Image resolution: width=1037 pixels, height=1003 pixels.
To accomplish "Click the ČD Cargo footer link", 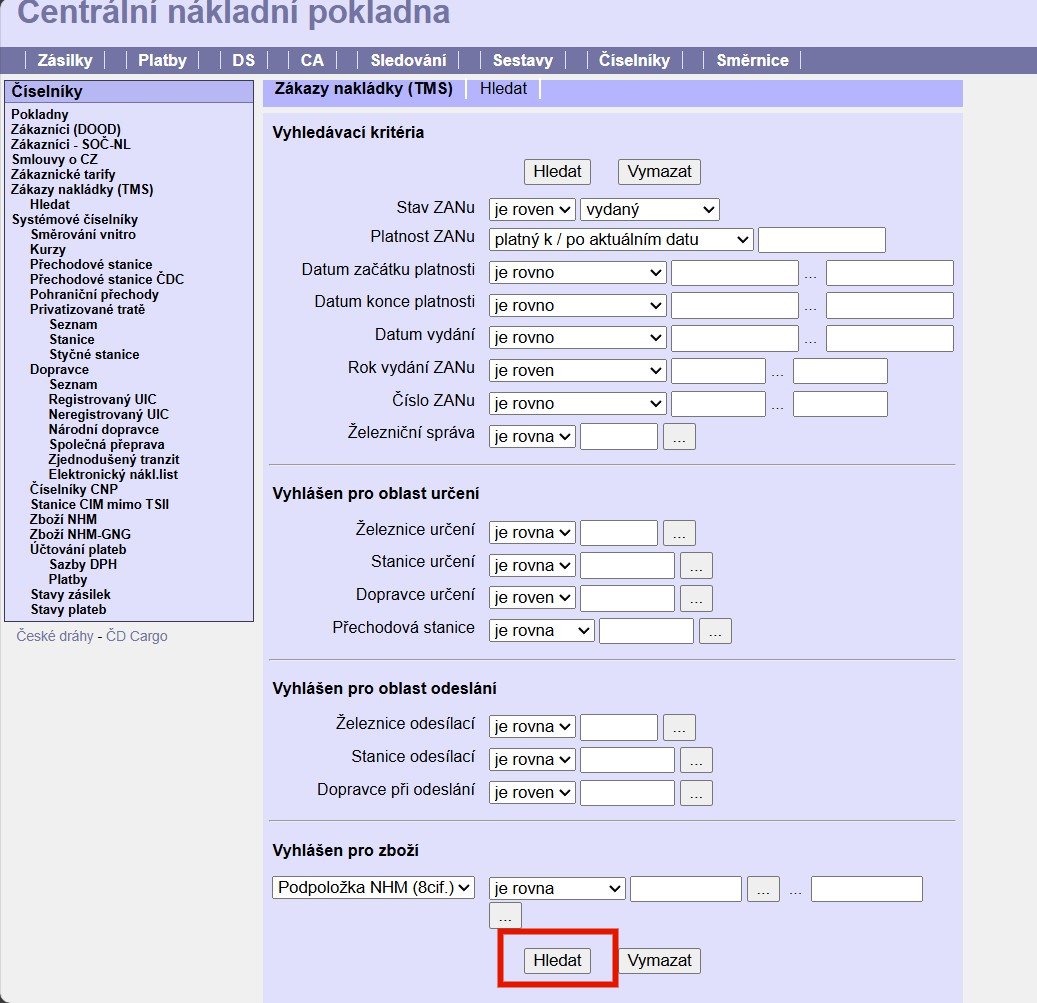I will click(x=137, y=636).
